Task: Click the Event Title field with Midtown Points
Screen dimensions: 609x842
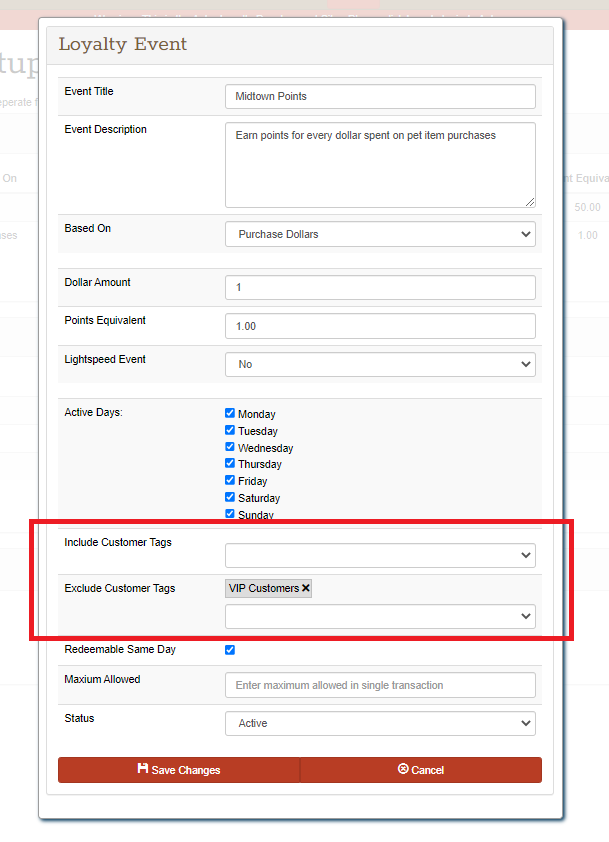Action: [x=380, y=97]
